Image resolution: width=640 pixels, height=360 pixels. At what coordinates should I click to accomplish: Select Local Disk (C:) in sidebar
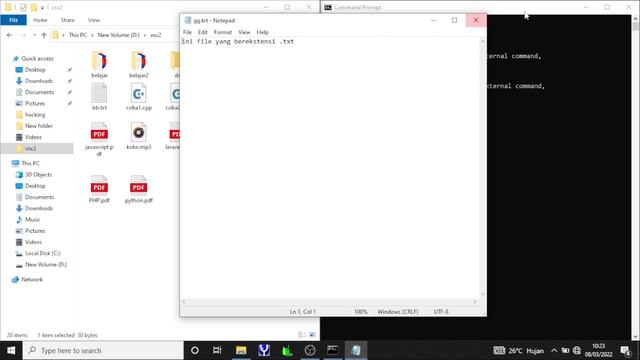pos(42,253)
